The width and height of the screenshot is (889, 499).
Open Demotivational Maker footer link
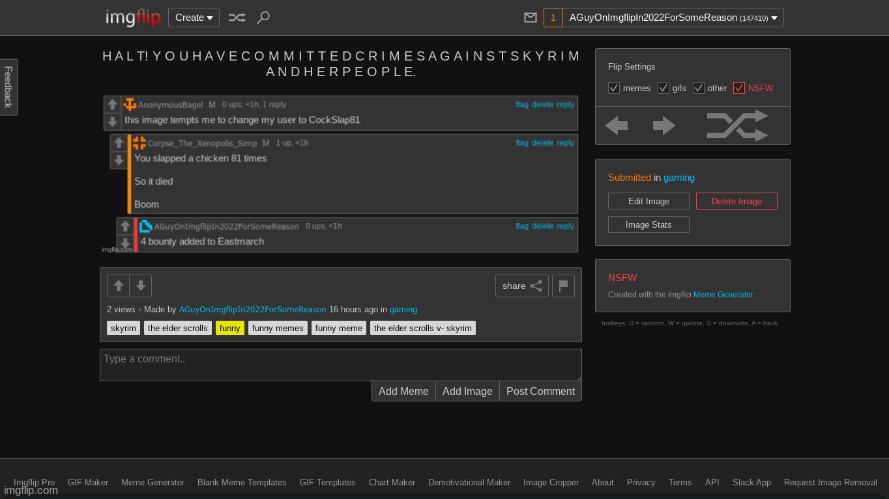[469, 483]
